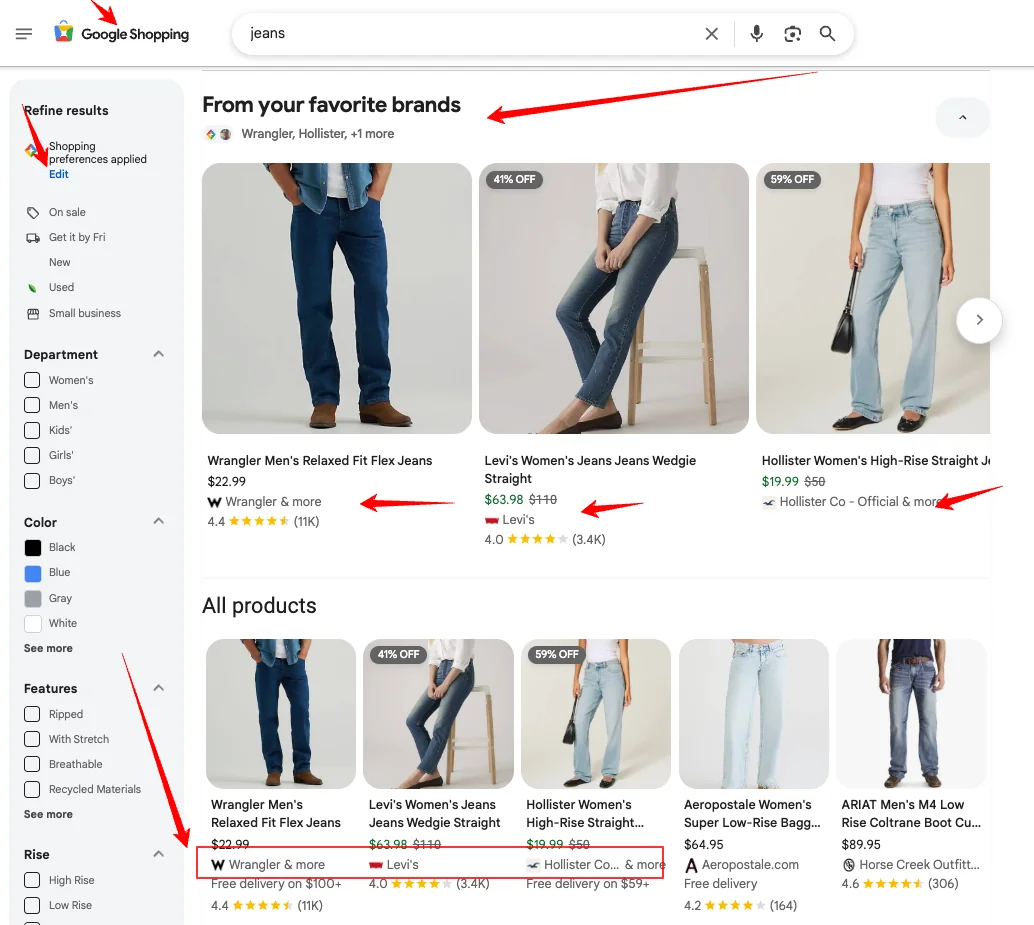Open ARIAT Men's M4 jeans thumbnail
Screen dimensions: 1034x925
(911, 714)
